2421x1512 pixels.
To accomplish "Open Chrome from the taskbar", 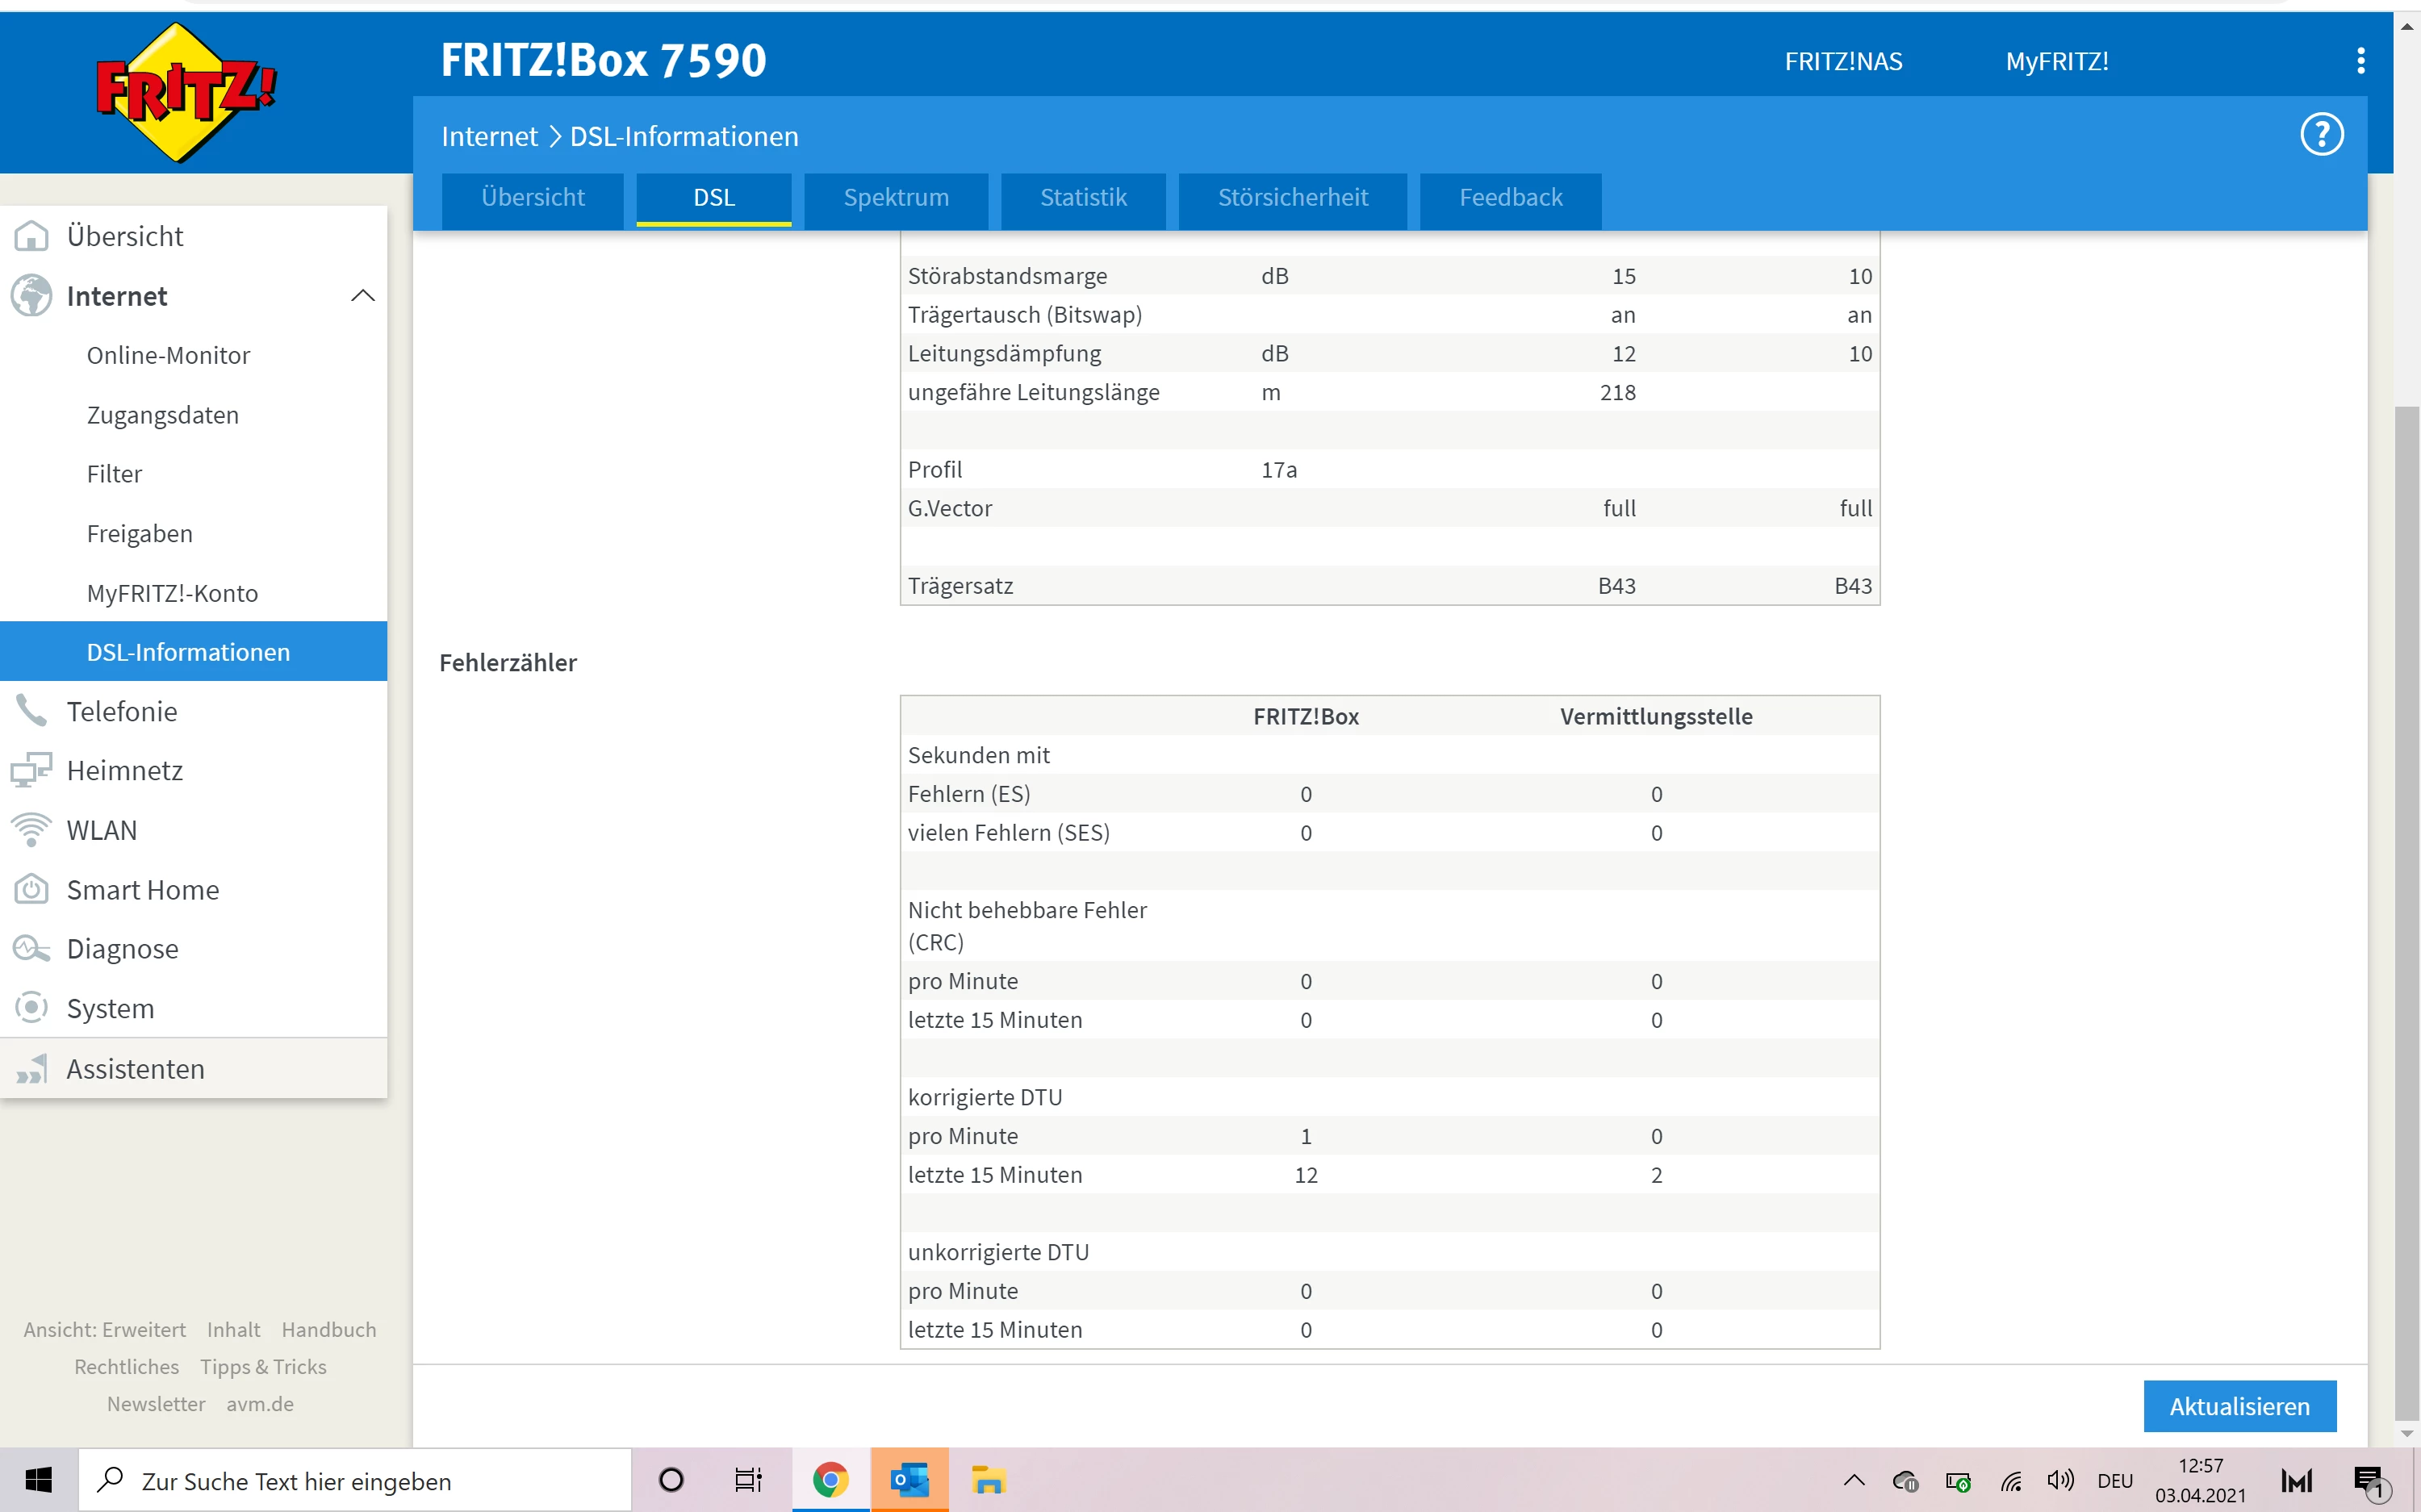I will [x=830, y=1480].
